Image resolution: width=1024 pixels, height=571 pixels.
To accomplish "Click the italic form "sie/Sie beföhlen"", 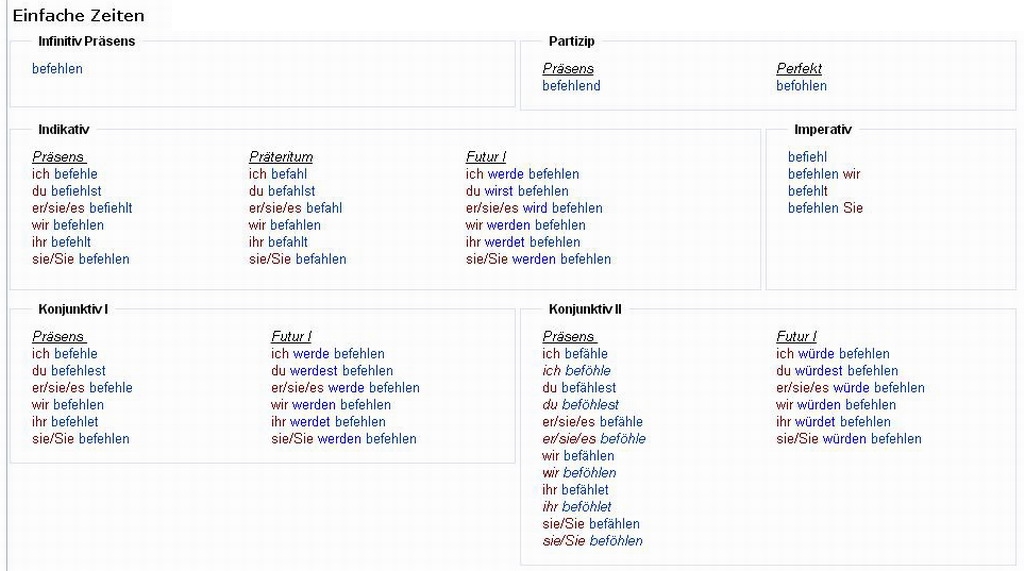I will 592,541.
